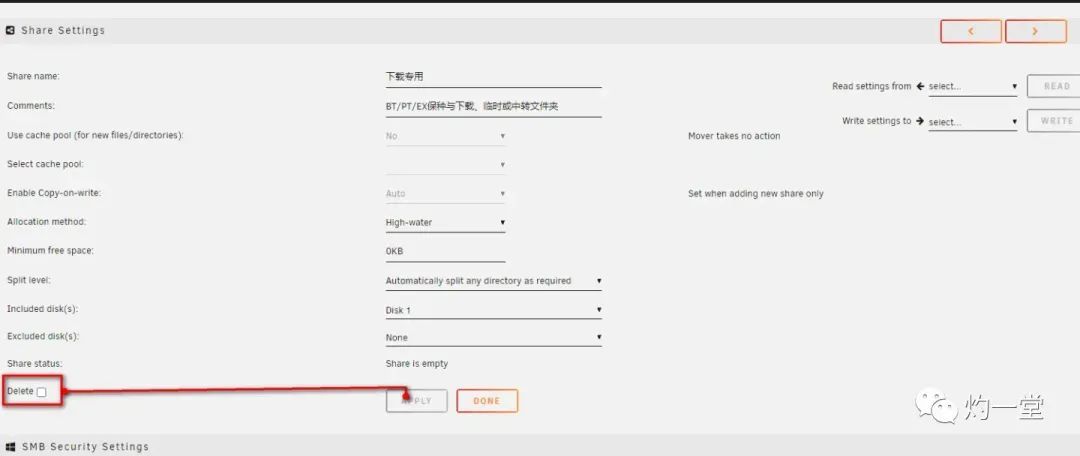Open the Enable Copy-on-write dropdown
Viewport: 1080px width, 456px height.
(x=445, y=194)
